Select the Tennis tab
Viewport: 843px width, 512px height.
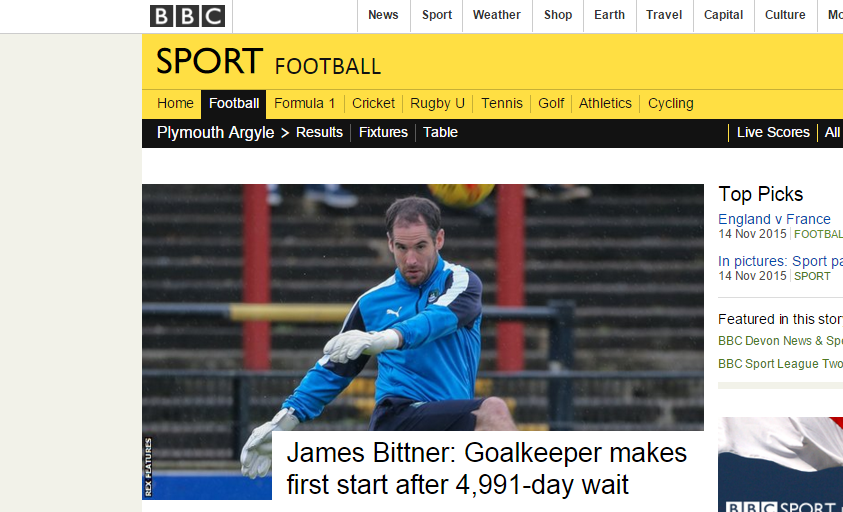pyautogui.click(x=502, y=103)
